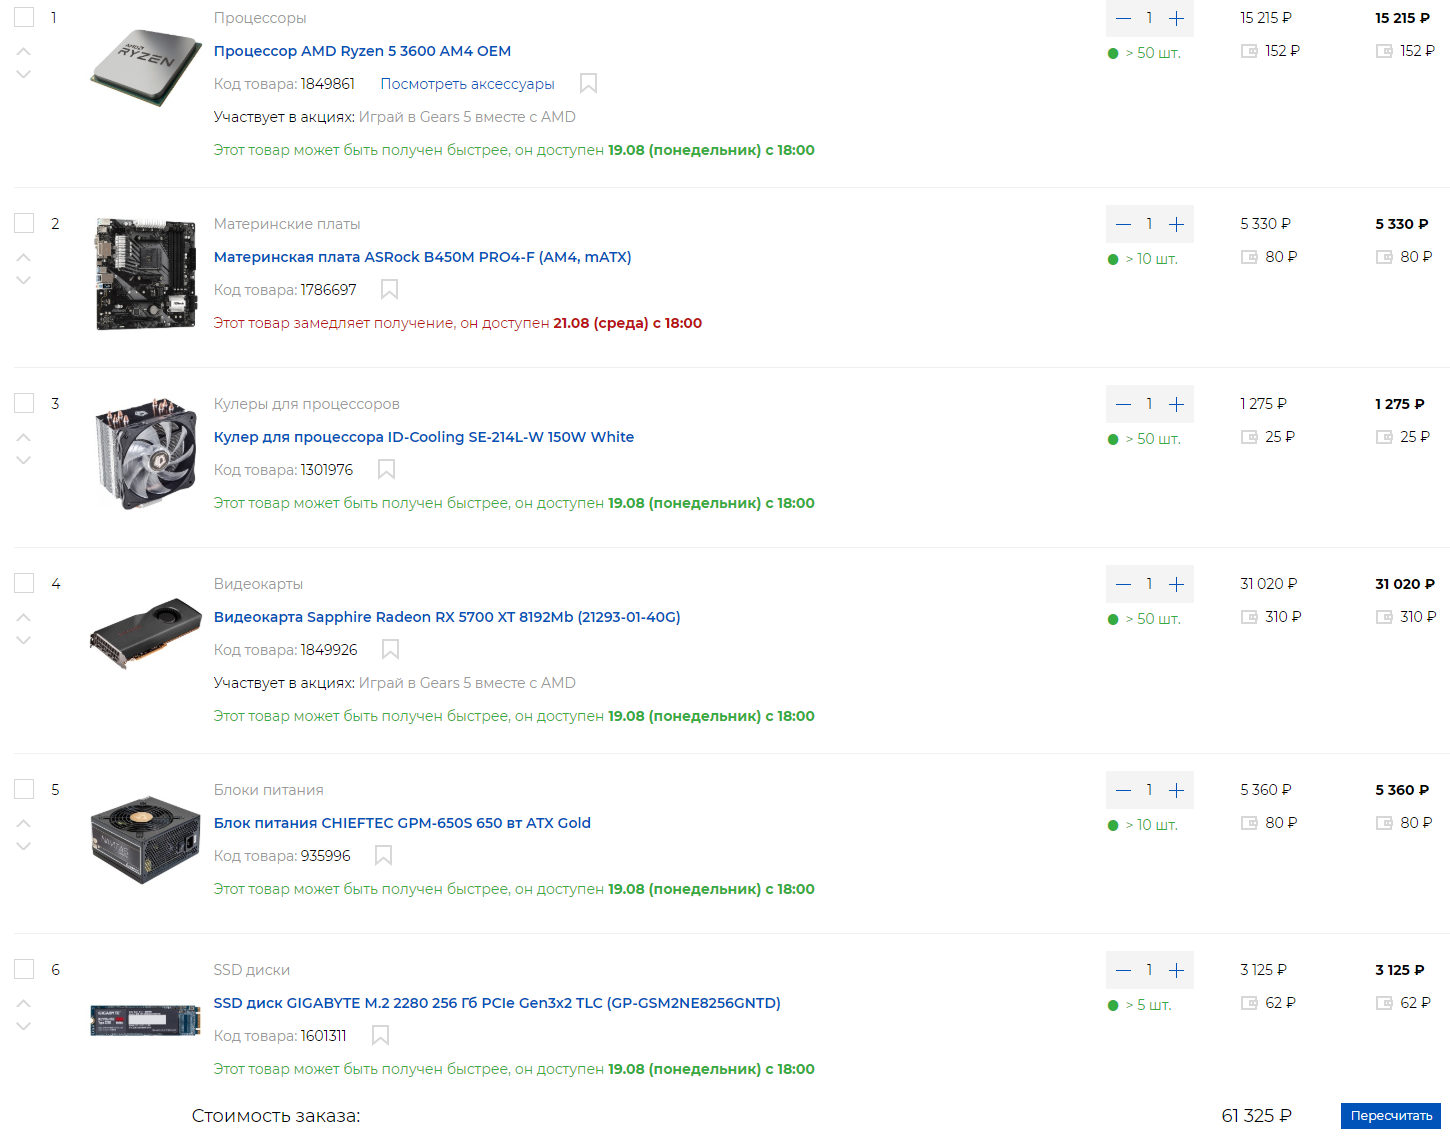
Task: Increase quantity of the Ryzen 5 3600 processor
Action: [x=1177, y=18]
